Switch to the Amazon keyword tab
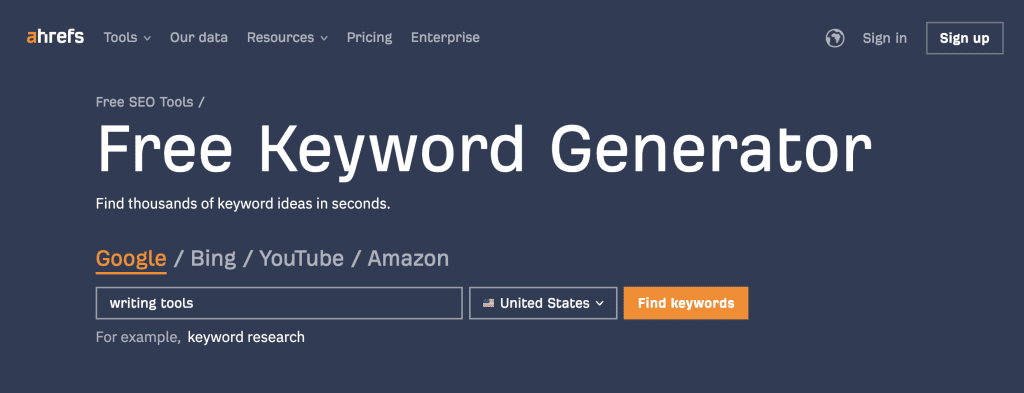 [x=408, y=259]
